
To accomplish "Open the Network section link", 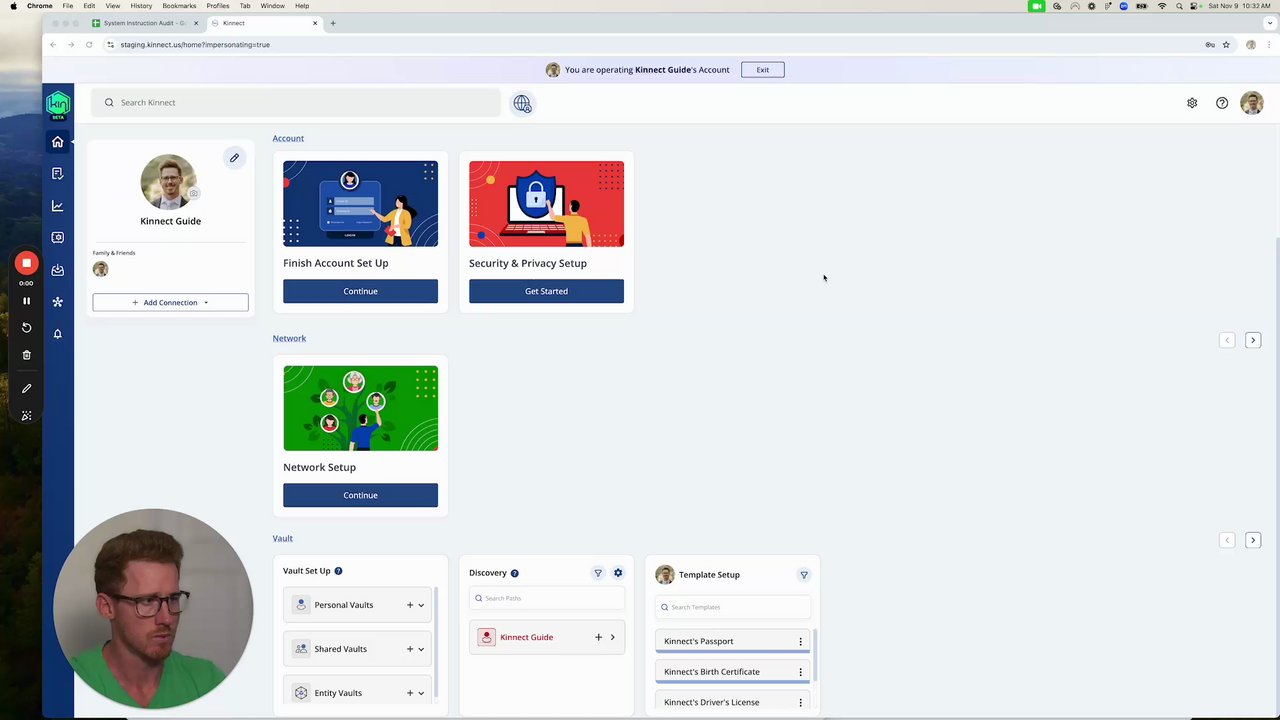I will coord(289,338).
